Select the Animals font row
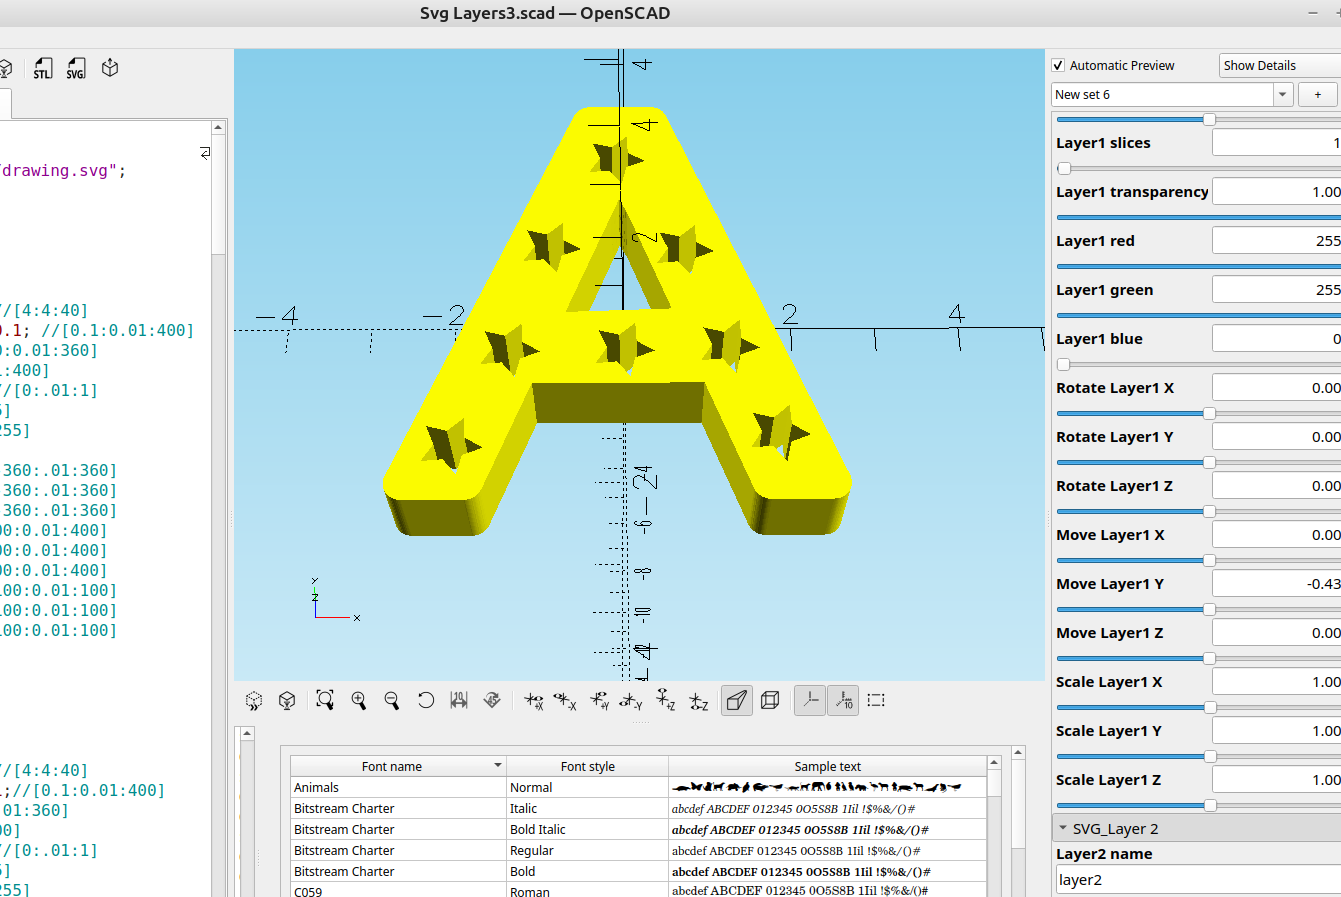This screenshot has width=1341, height=897. (398, 787)
